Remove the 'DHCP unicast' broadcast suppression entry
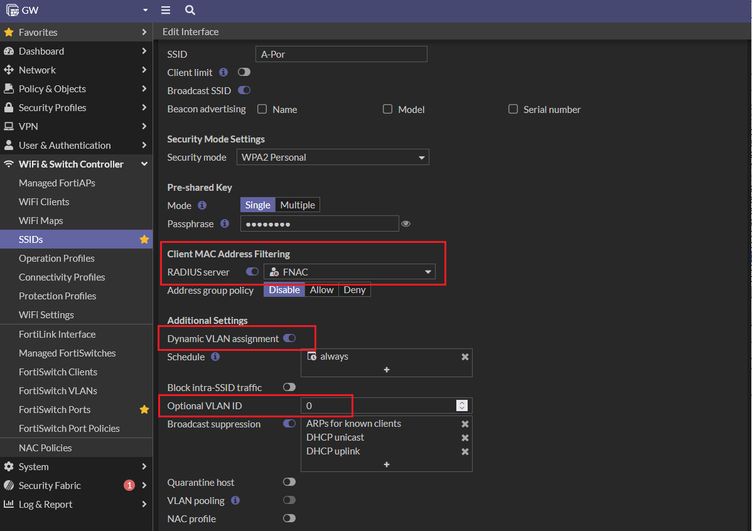 [465, 437]
